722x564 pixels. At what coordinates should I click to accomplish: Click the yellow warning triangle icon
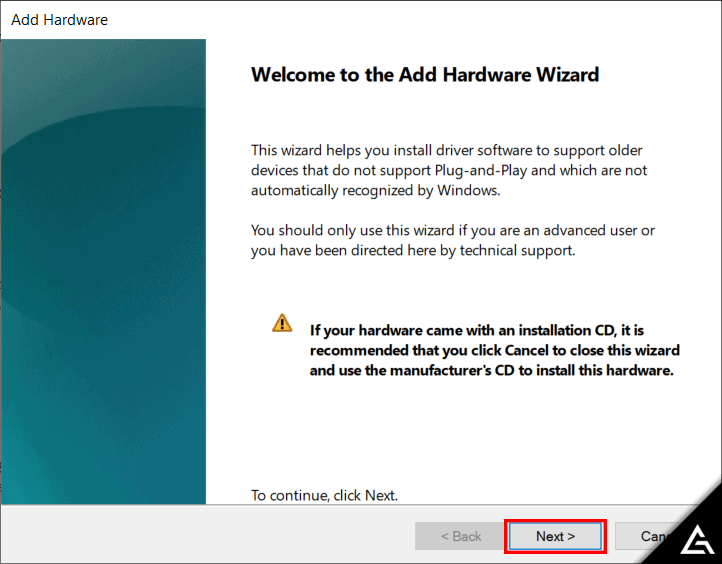pos(282,323)
